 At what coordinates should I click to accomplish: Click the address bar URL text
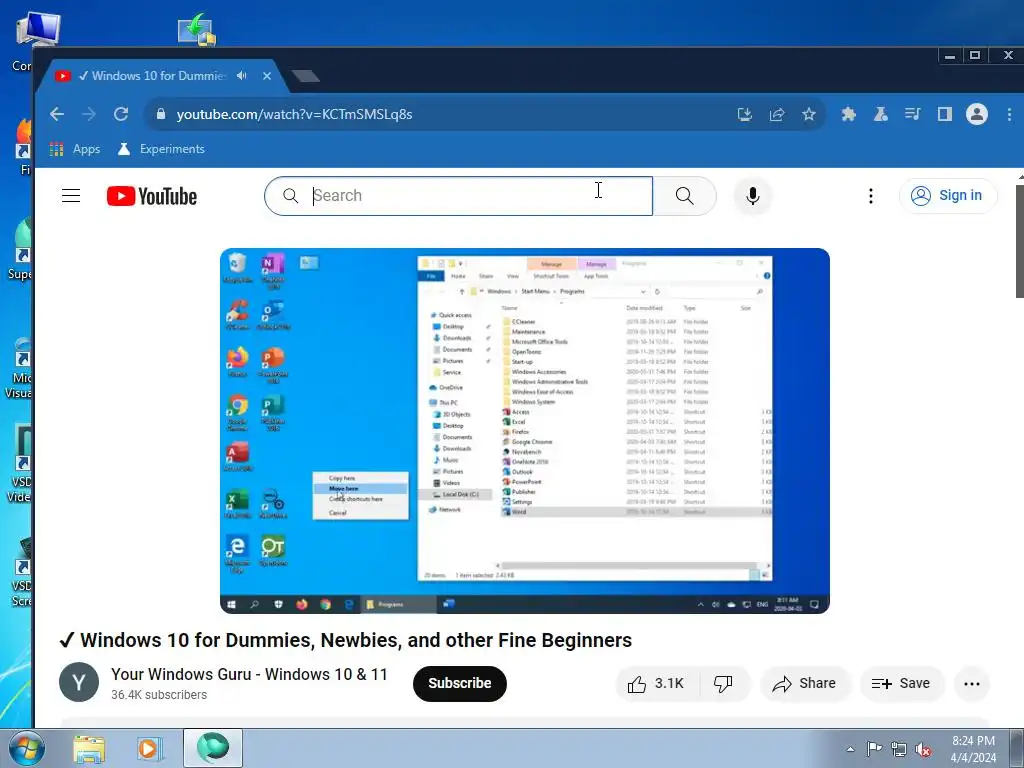click(x=294, y=114)
